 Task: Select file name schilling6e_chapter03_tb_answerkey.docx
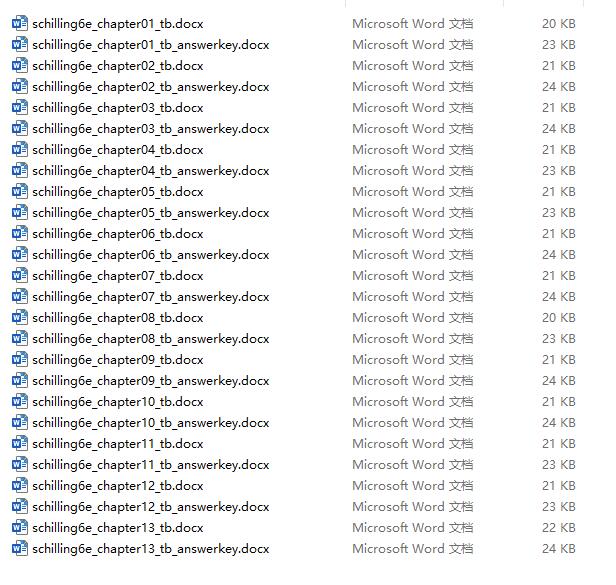pyautogui.click(x=151, y=129)
